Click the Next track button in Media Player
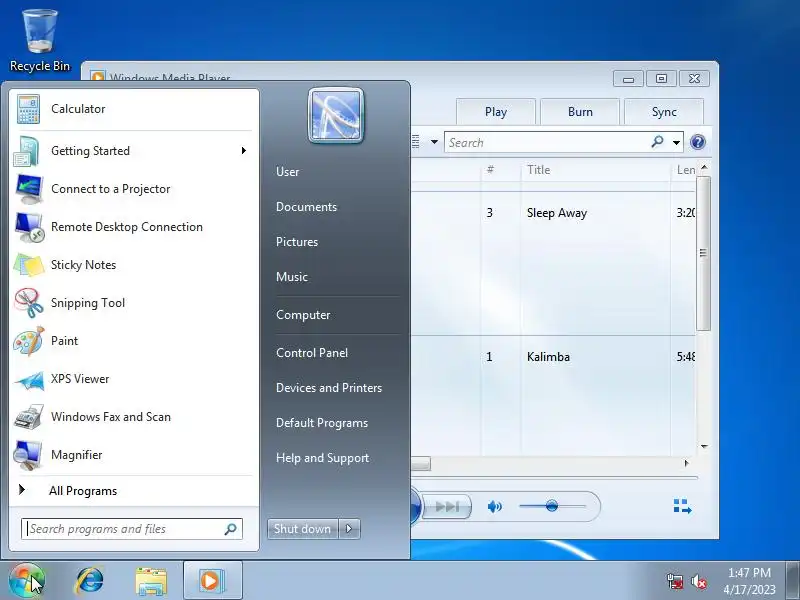 447,507
